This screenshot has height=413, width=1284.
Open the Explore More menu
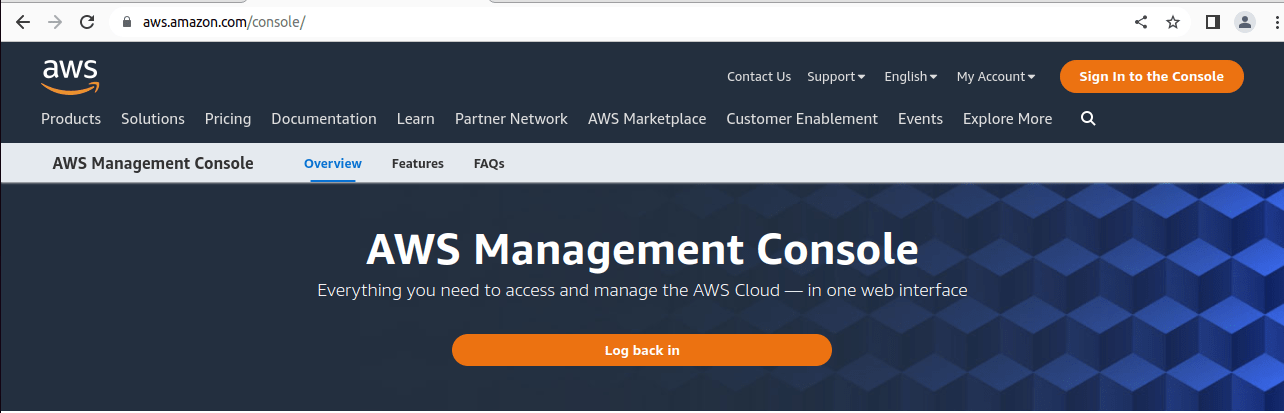1007,118
